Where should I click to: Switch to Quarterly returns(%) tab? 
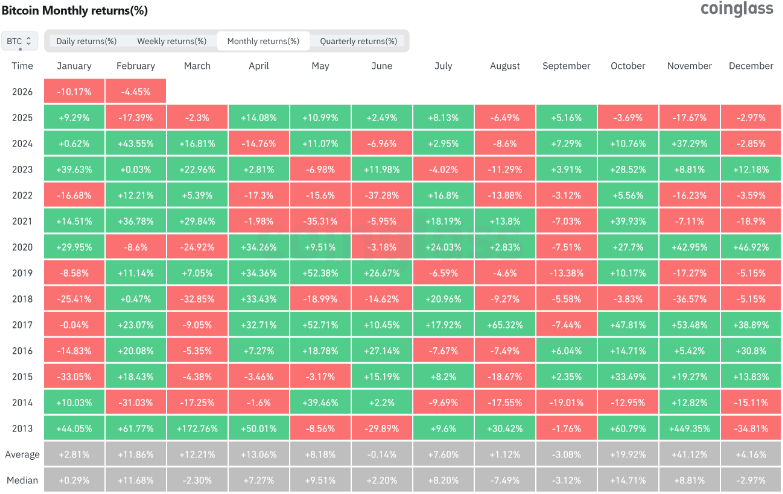(358, 41)
